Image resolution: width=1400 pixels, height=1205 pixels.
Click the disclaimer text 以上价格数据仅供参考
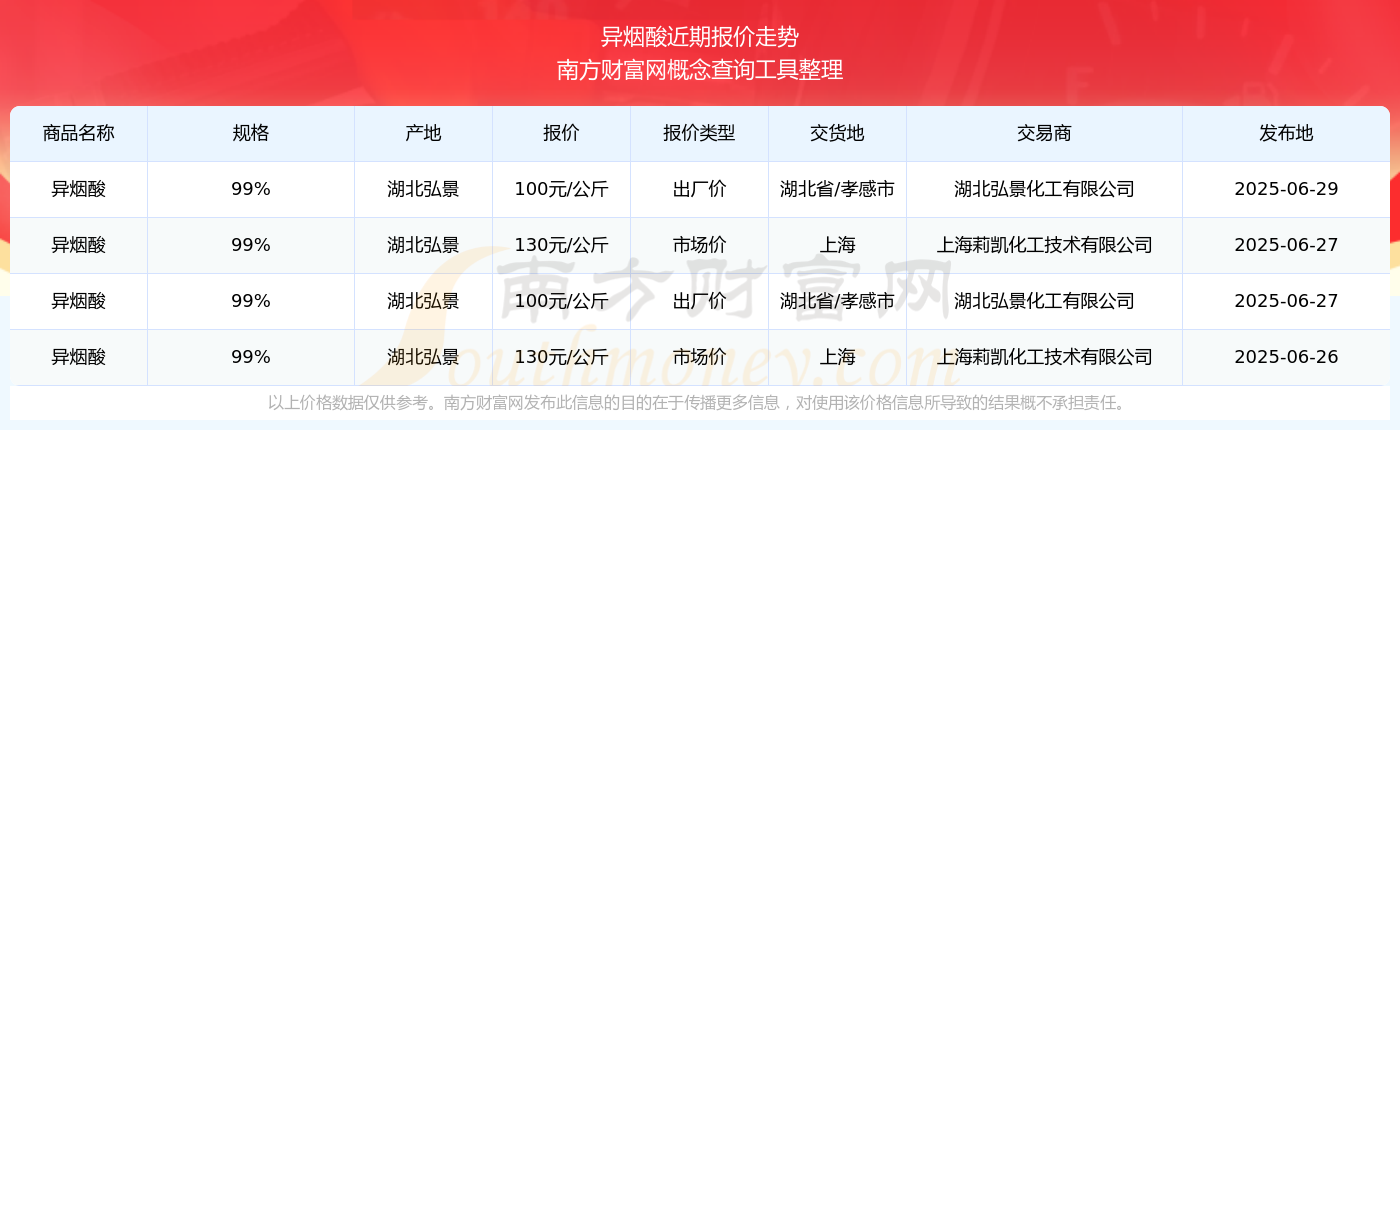pyautogui.click(x=347, y=403)
